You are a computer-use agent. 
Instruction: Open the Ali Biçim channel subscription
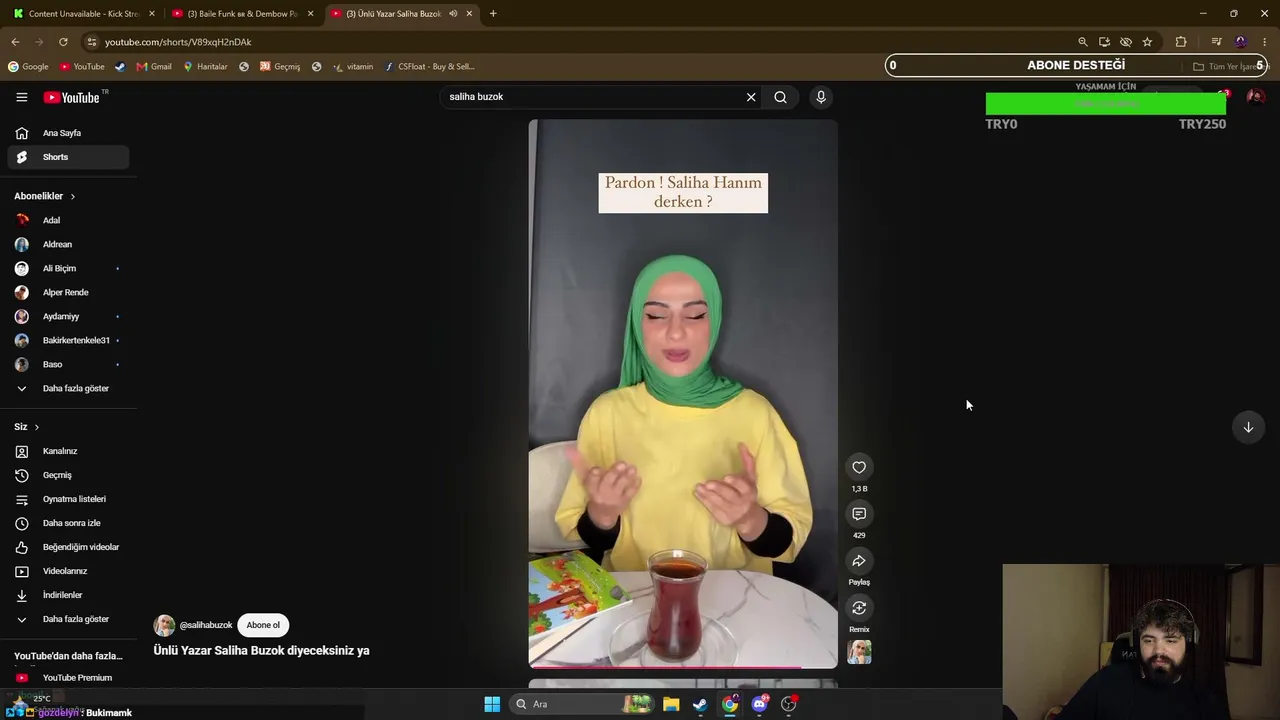[68, 268]
